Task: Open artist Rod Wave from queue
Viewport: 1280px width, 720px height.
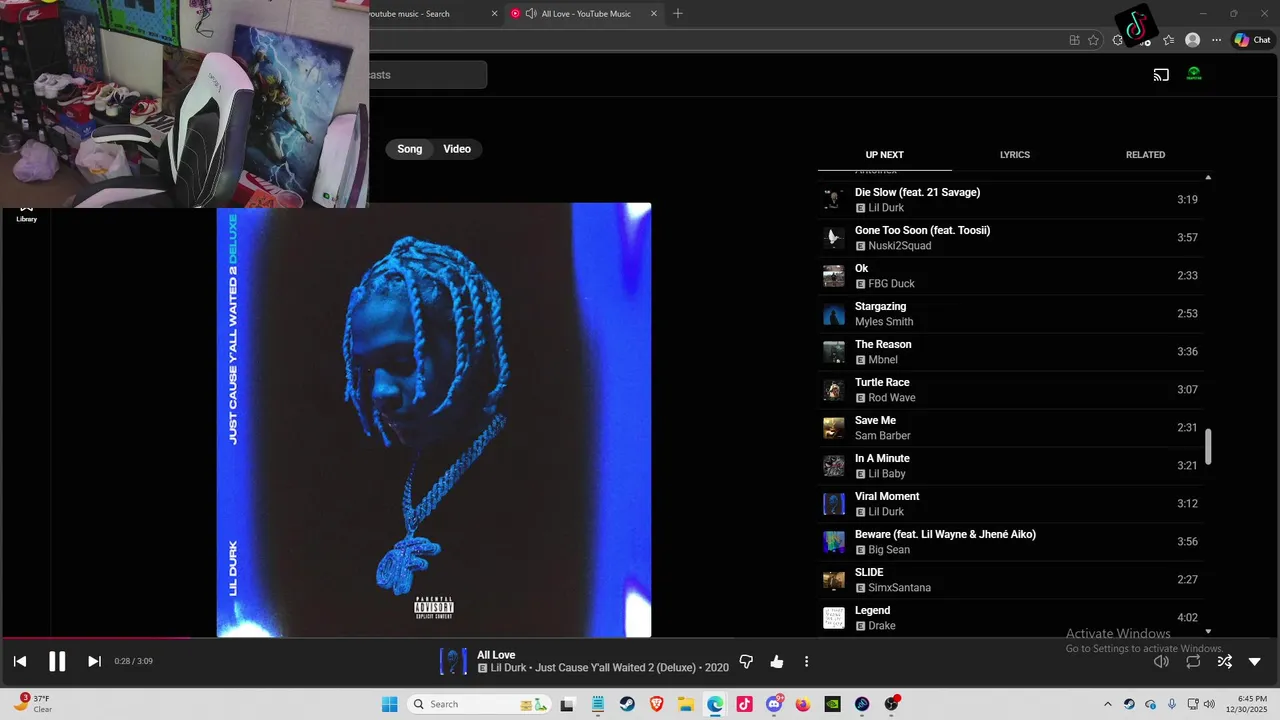Action: [x=892, y=398]
